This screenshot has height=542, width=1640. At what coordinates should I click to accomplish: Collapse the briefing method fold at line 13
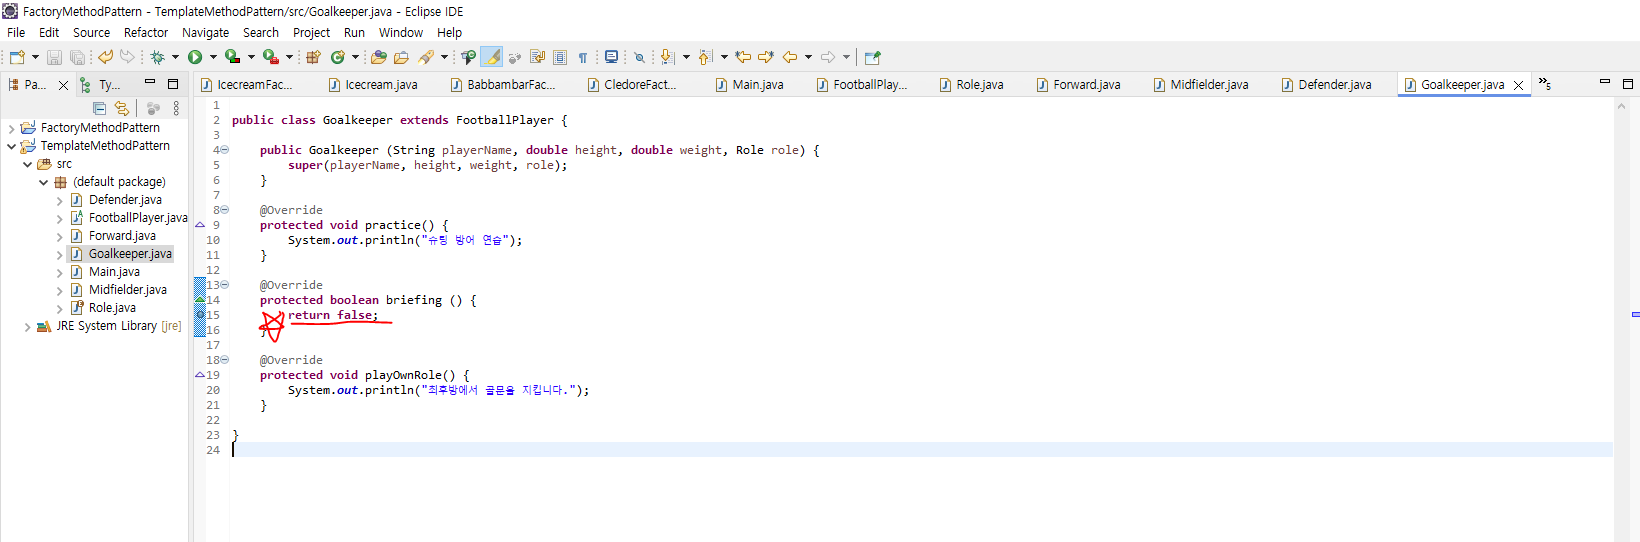225,285
